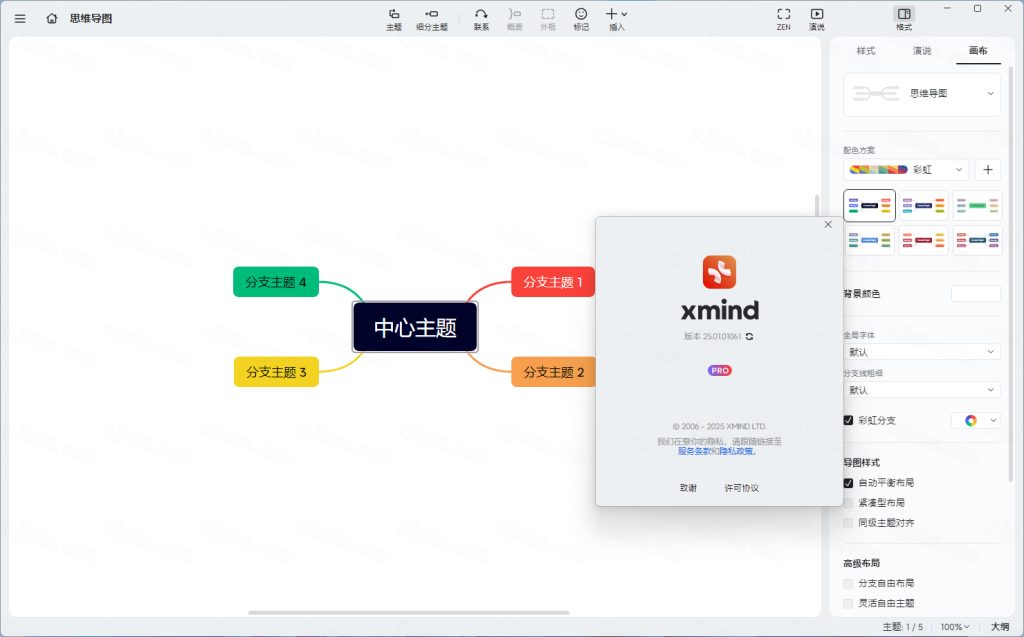Viewport: 1024px width, 637px height.
Task: Choose the first theme thumbnail in second row
Action: coord(869,240)
